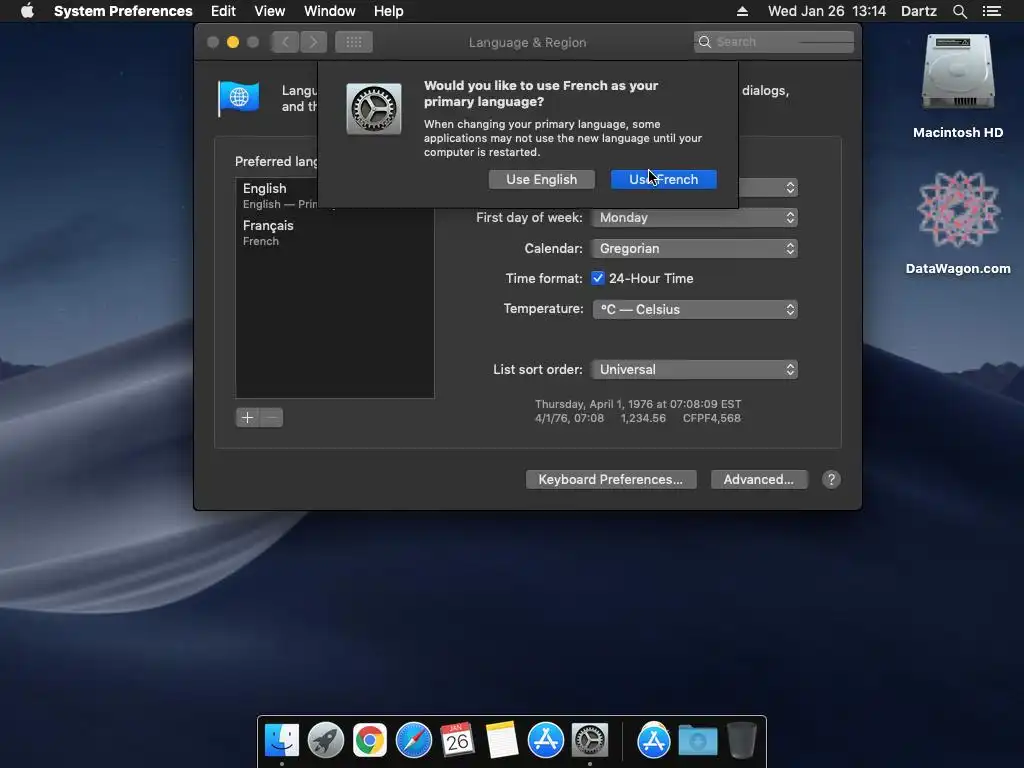Screen dimensions: 1024x768
Task: Show all preferences grid button
Action: [x=354, y=42]
